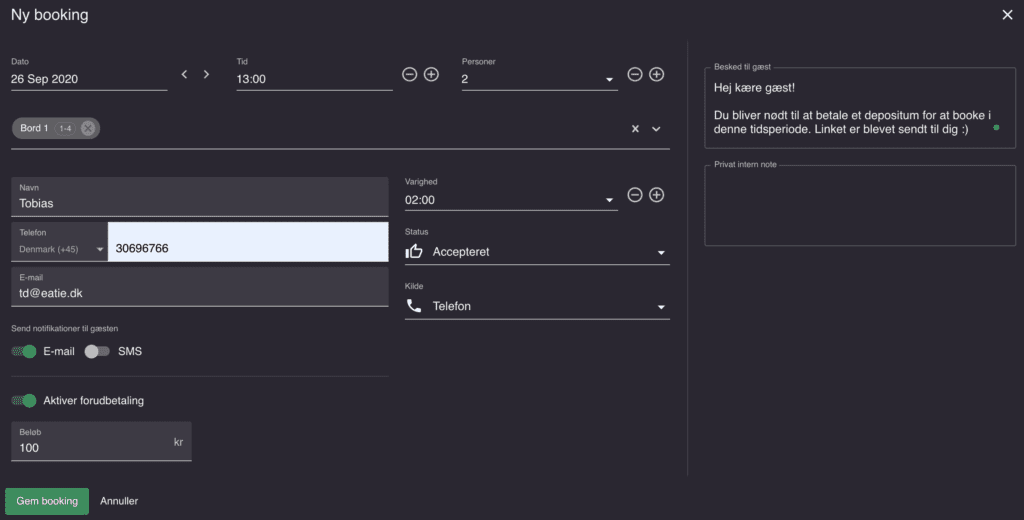
Task: Go to next date with right chevron
Action: click(x=206, y=74)
